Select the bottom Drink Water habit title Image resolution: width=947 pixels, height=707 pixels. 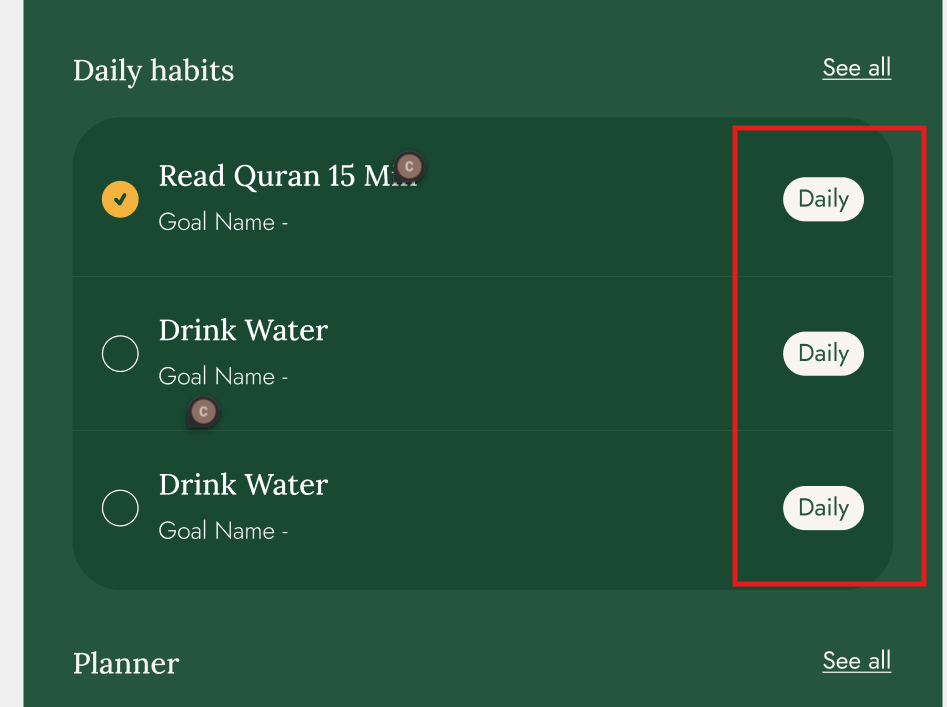coord(243,485)
